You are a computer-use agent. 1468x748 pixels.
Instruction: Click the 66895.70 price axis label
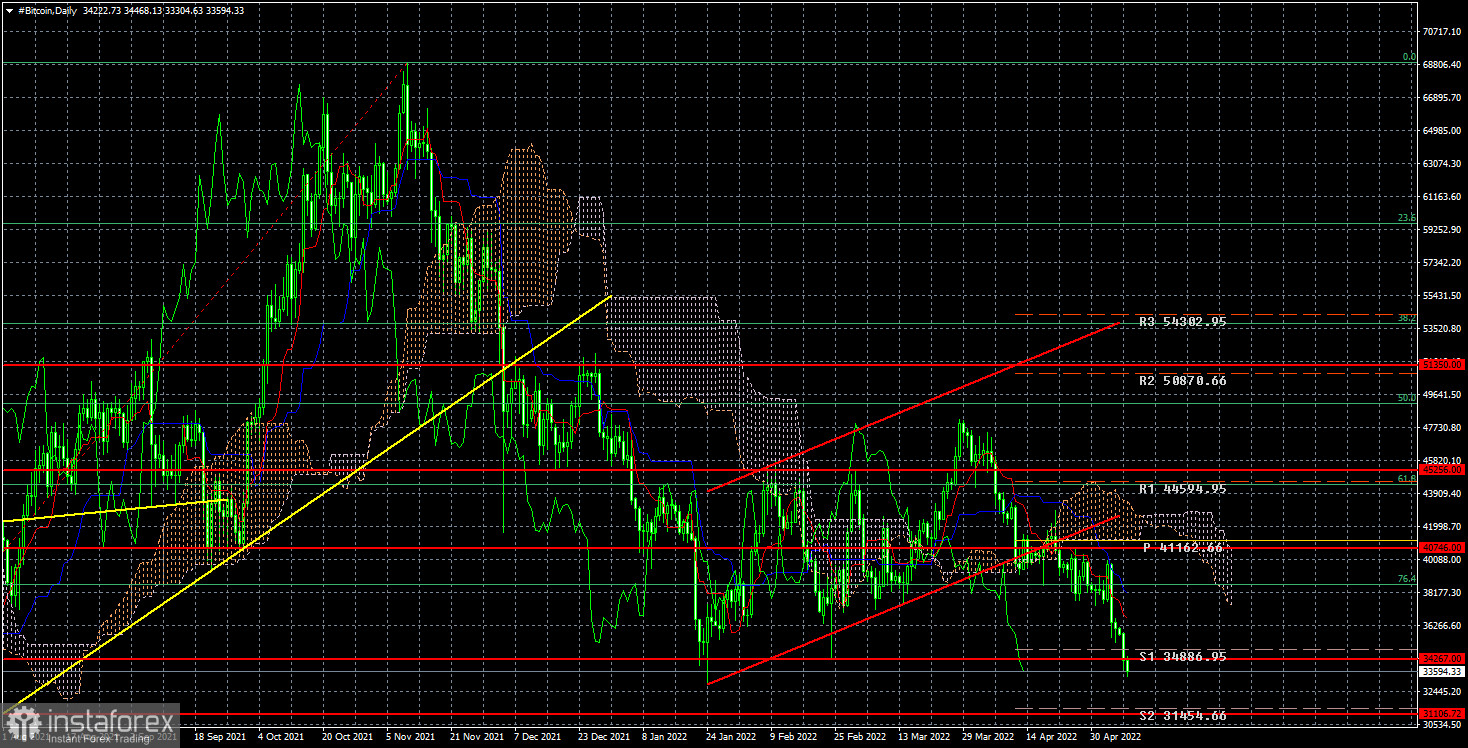click(1444, 98)
